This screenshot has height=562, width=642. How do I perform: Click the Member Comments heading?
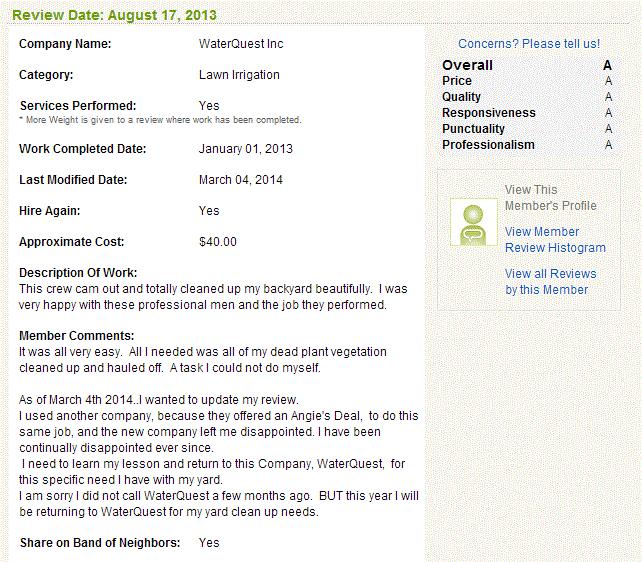(x=77, y=336)
